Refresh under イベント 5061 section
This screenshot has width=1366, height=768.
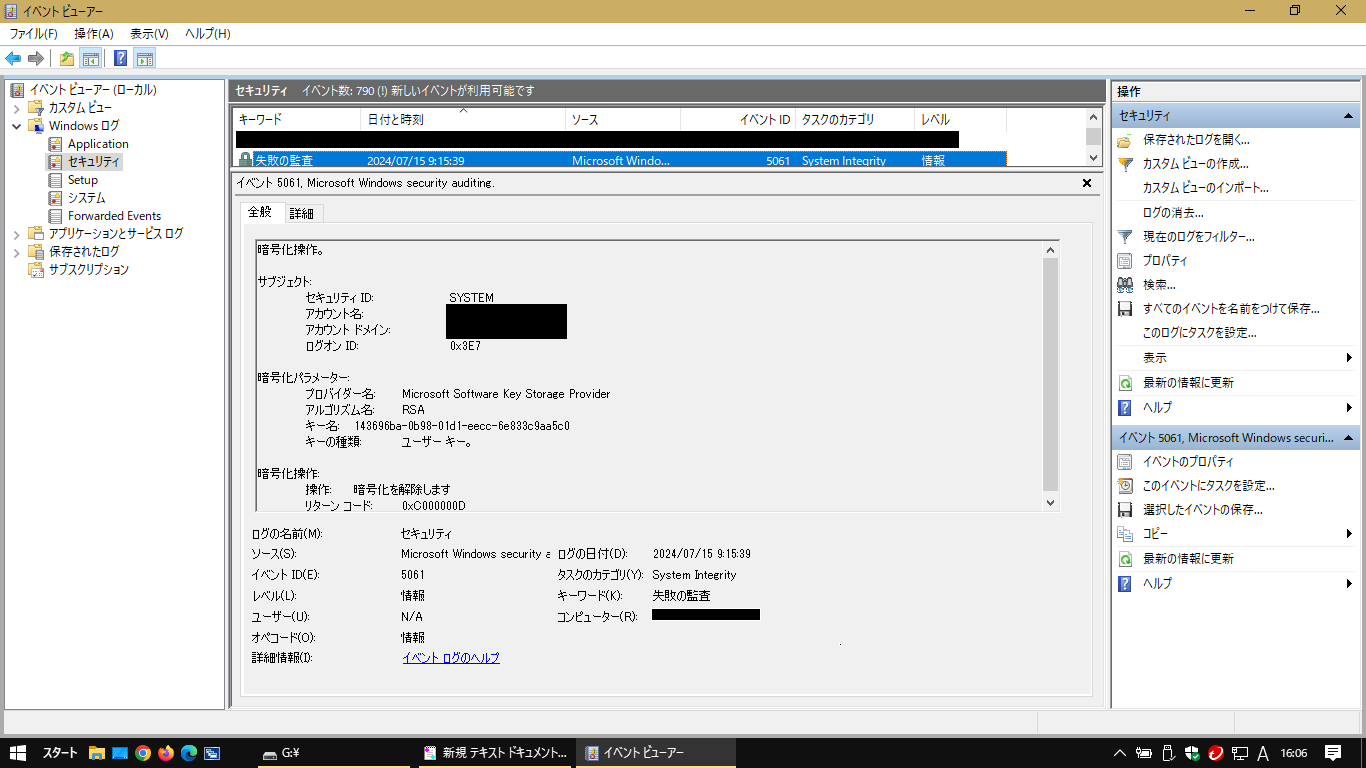coord(1188,559)
